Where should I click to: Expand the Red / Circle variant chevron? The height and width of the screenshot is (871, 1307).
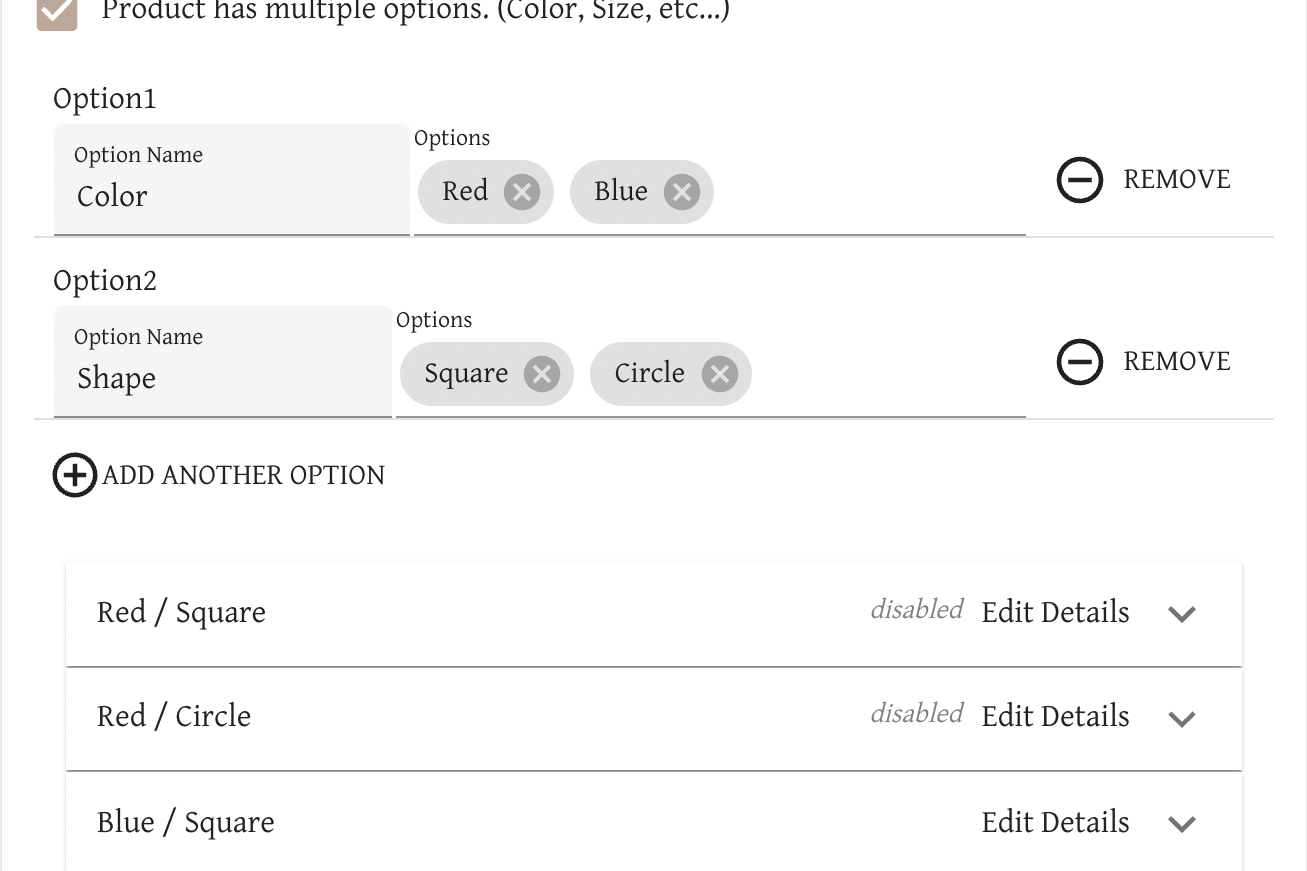[1182, 718]
